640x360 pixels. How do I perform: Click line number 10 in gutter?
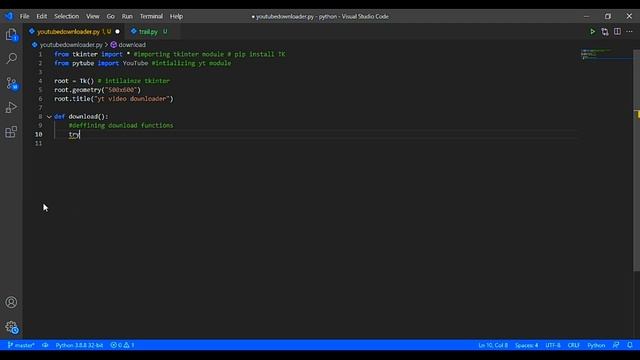pyautogui.click(x=38, y=134)
